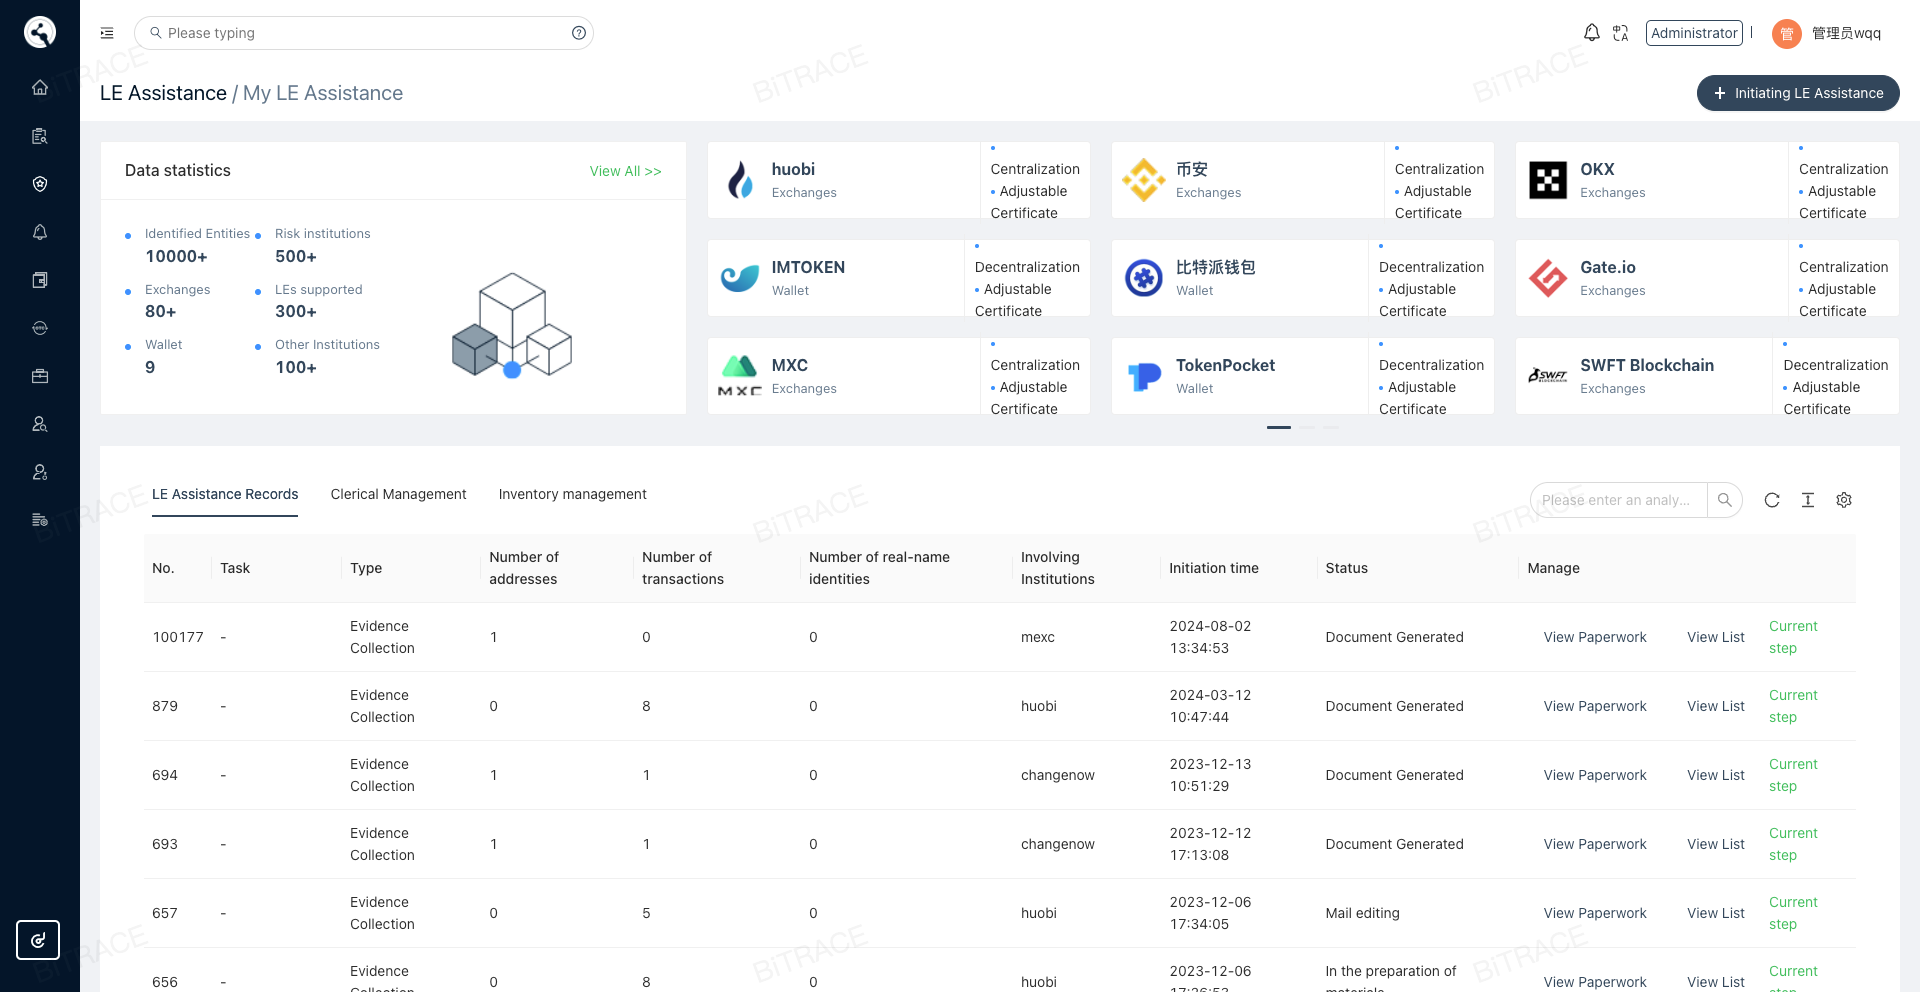1920x992 pixels.
Task: Refresh the records table
Action: click(x=1772, y=500)
